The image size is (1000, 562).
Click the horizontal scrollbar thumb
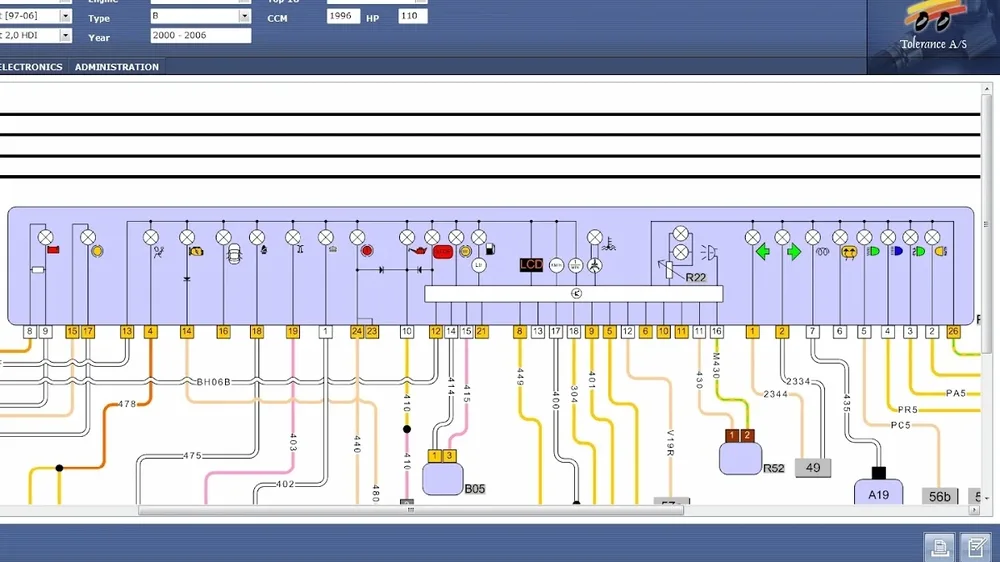pos(411,510)
